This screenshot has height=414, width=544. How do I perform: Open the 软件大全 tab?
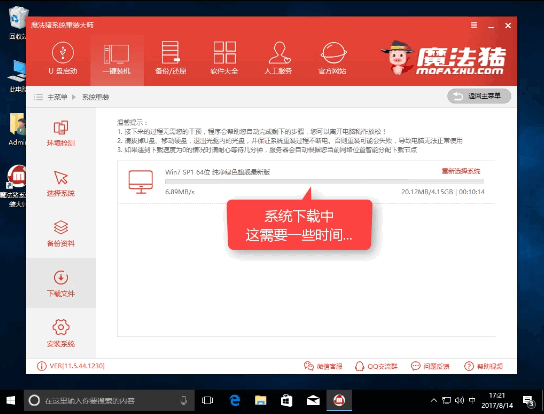click(x=224, y=58)
